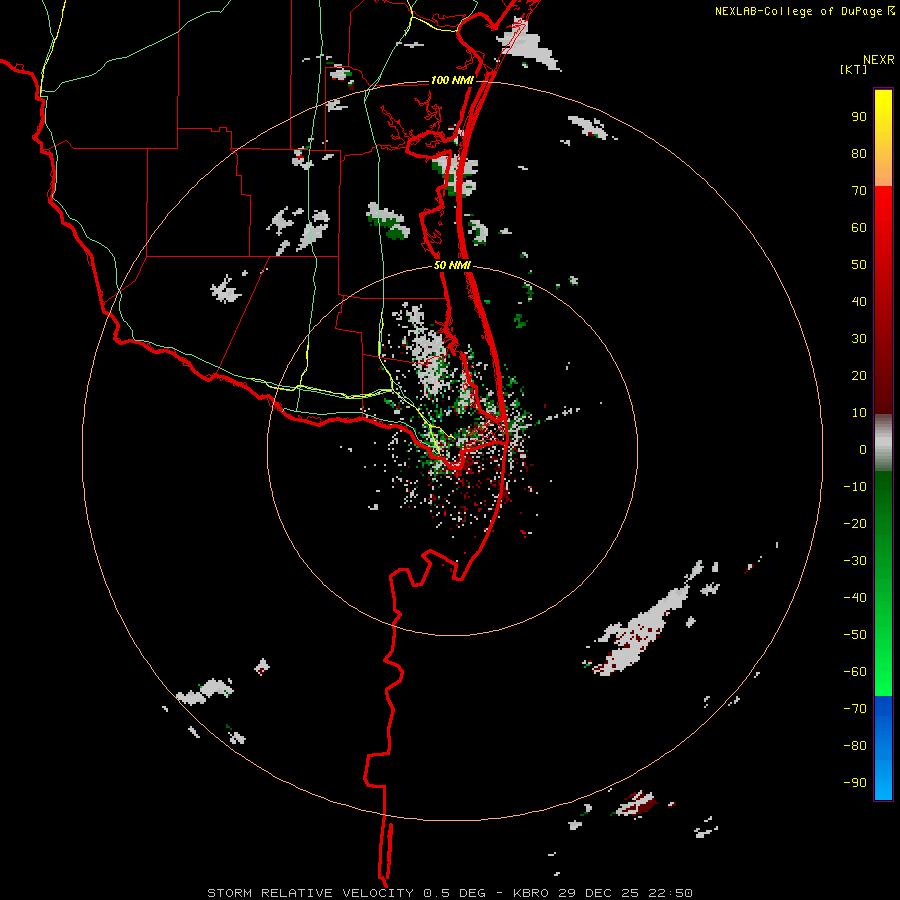Viewport: 900px width, 900px height.
Task: Click the 90 value on the velocity scale
Action: tap(859, 117)
